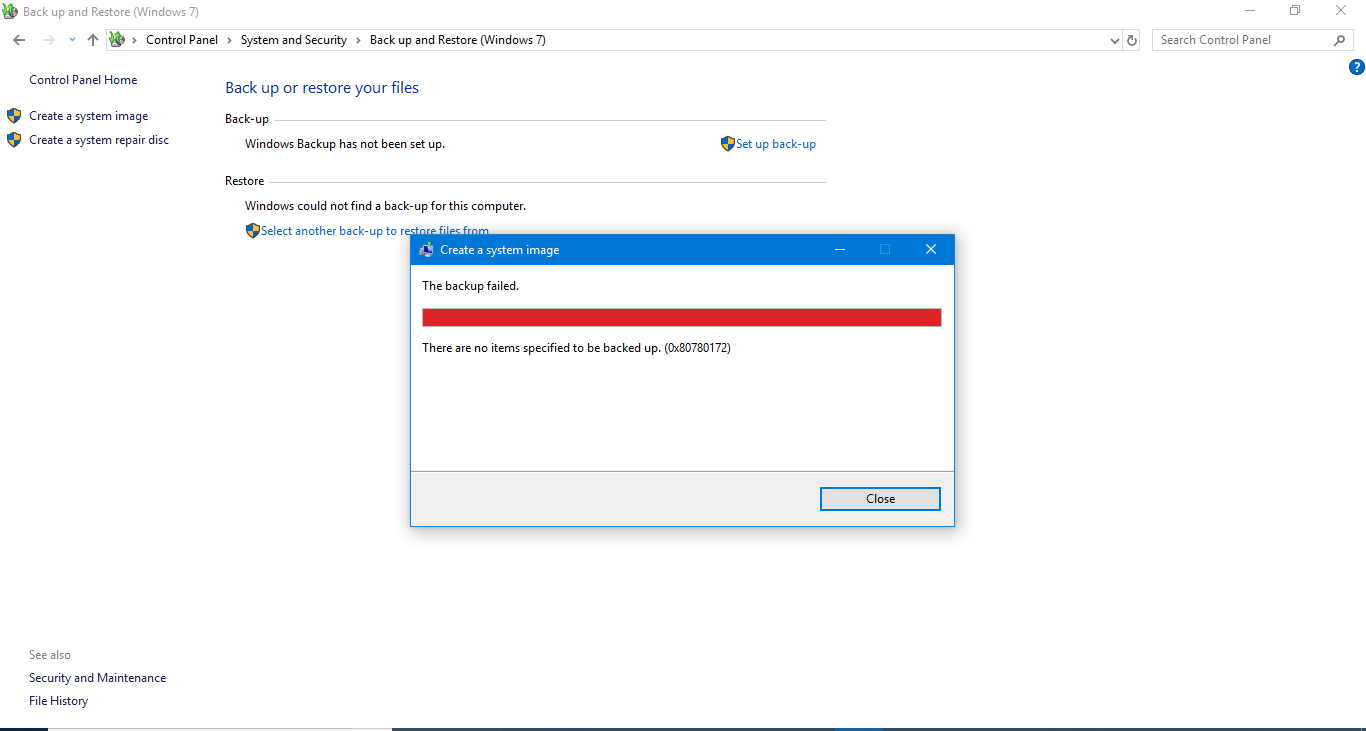Click Create a system image dialog icon
Screen dimensions: 1366x731
[x=427, y=250]
